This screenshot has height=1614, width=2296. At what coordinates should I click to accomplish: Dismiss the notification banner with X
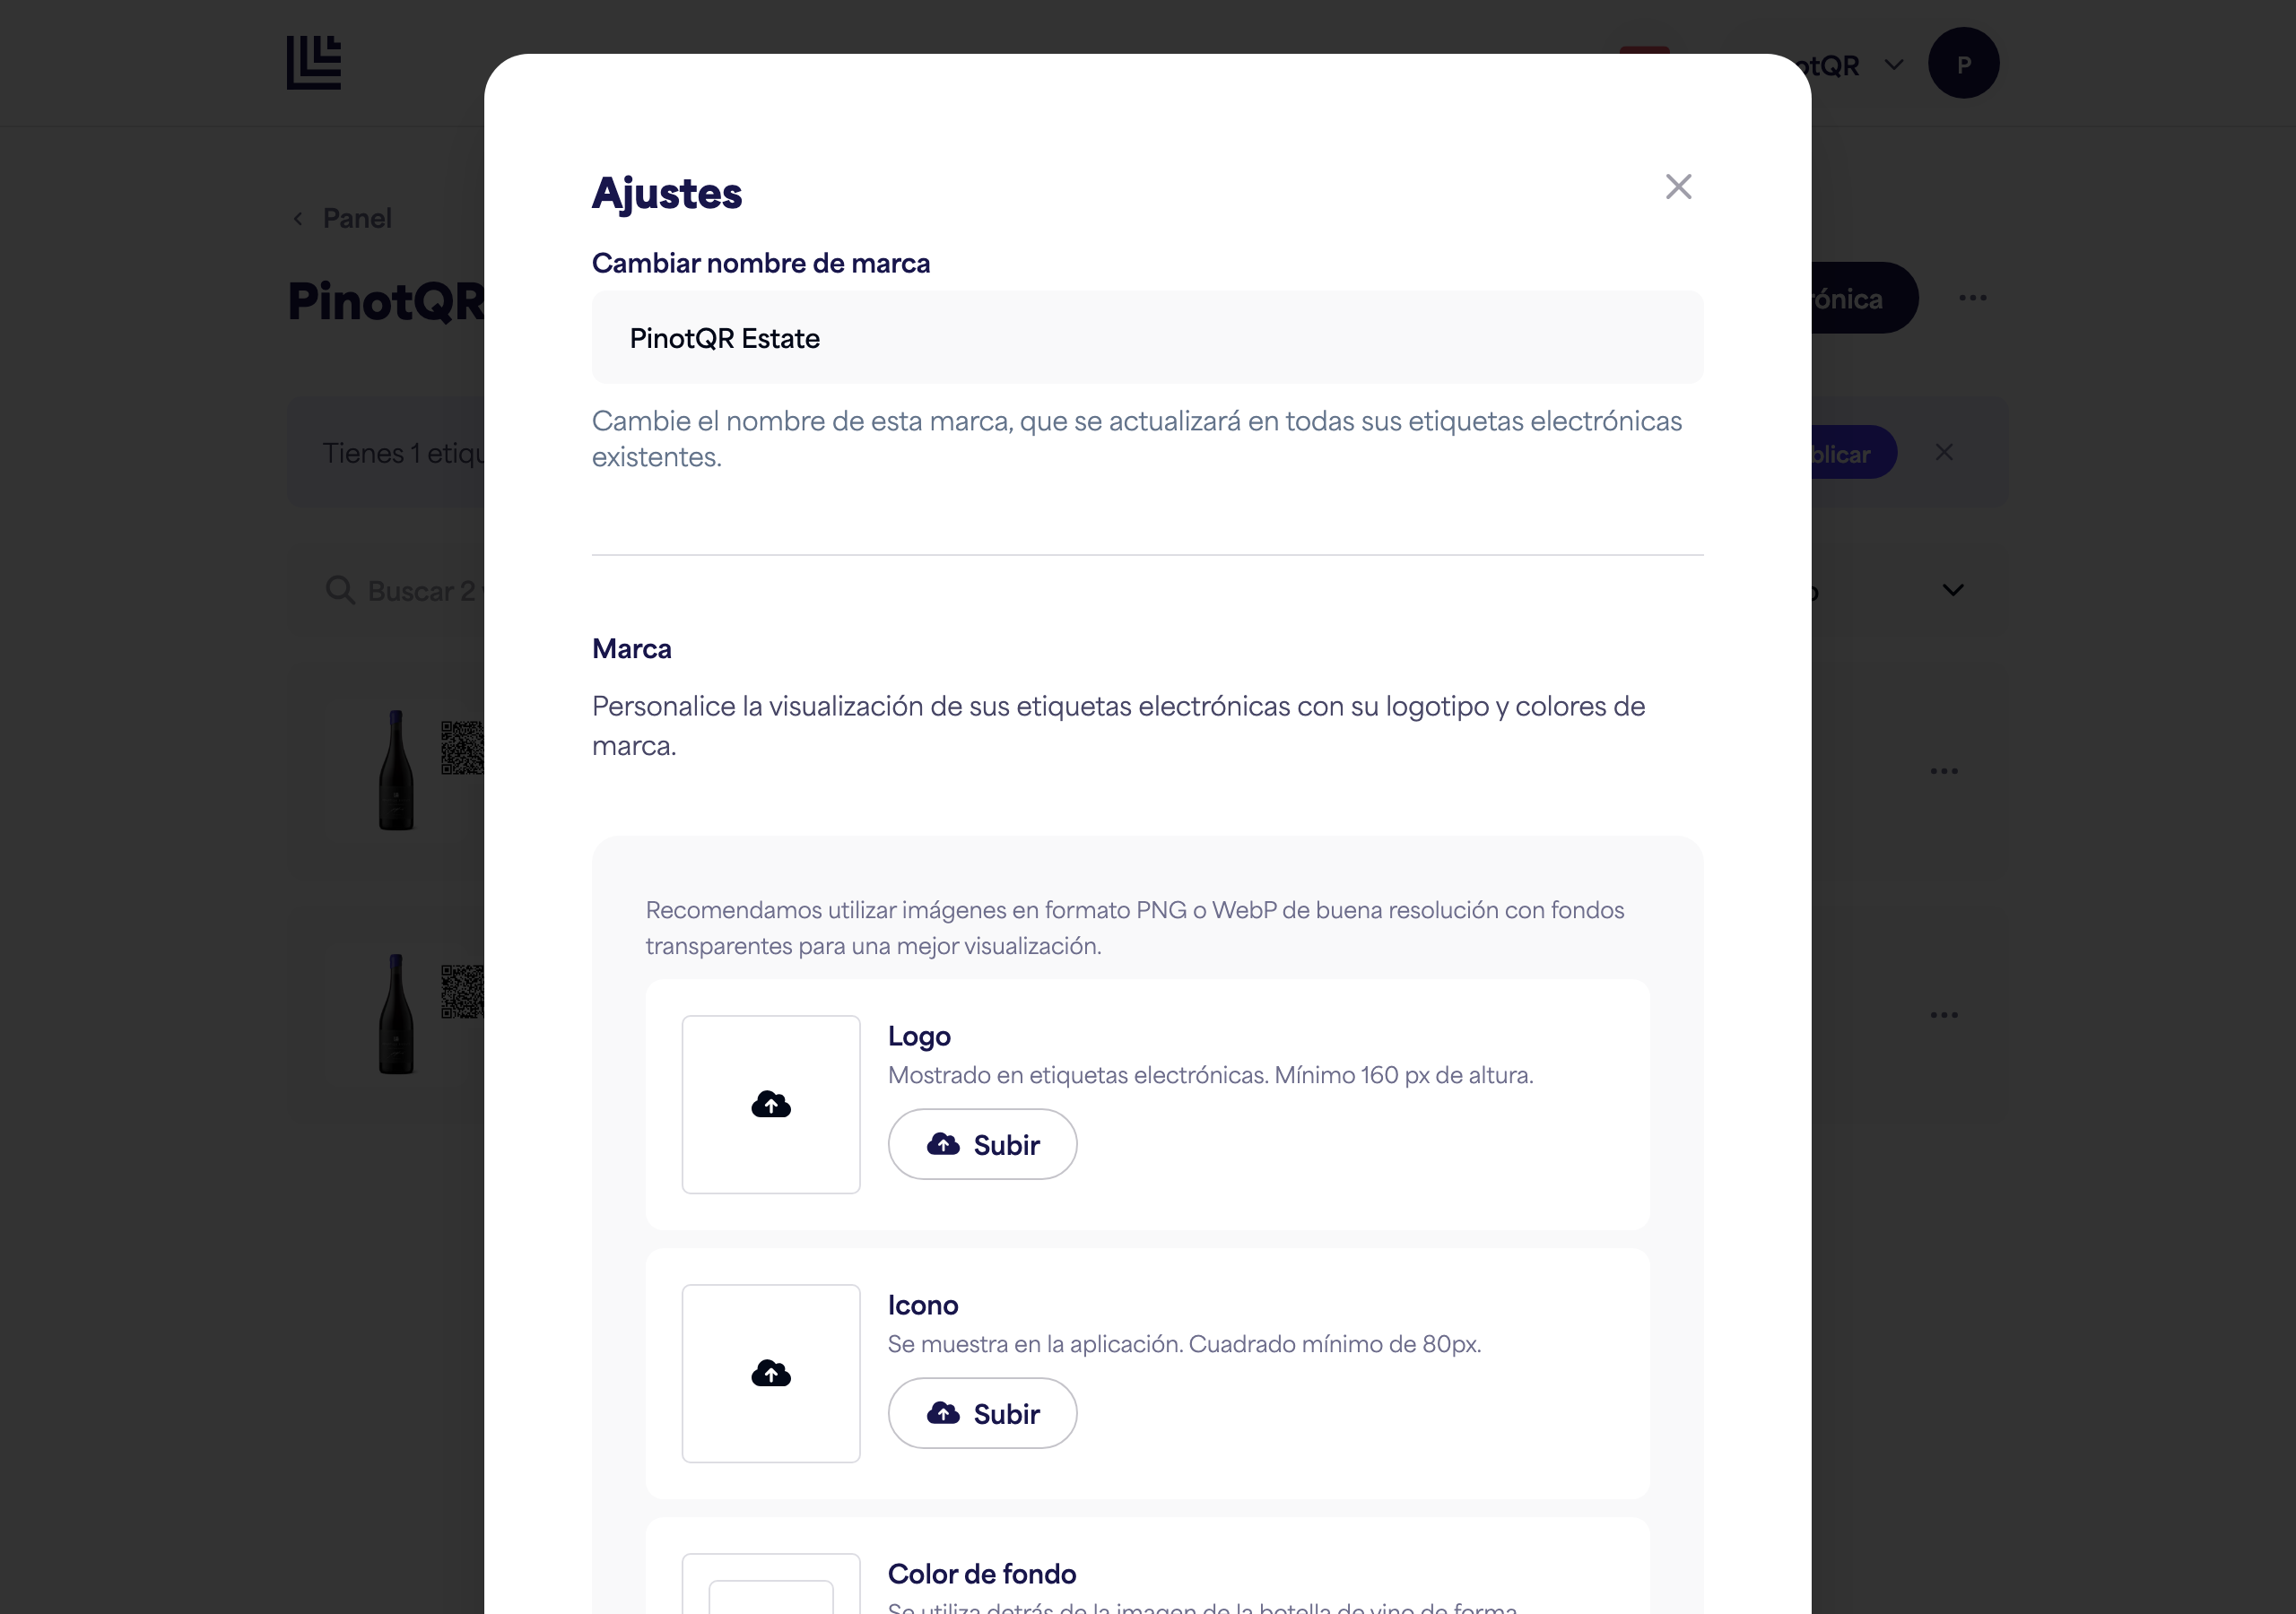coord(1943,453)
